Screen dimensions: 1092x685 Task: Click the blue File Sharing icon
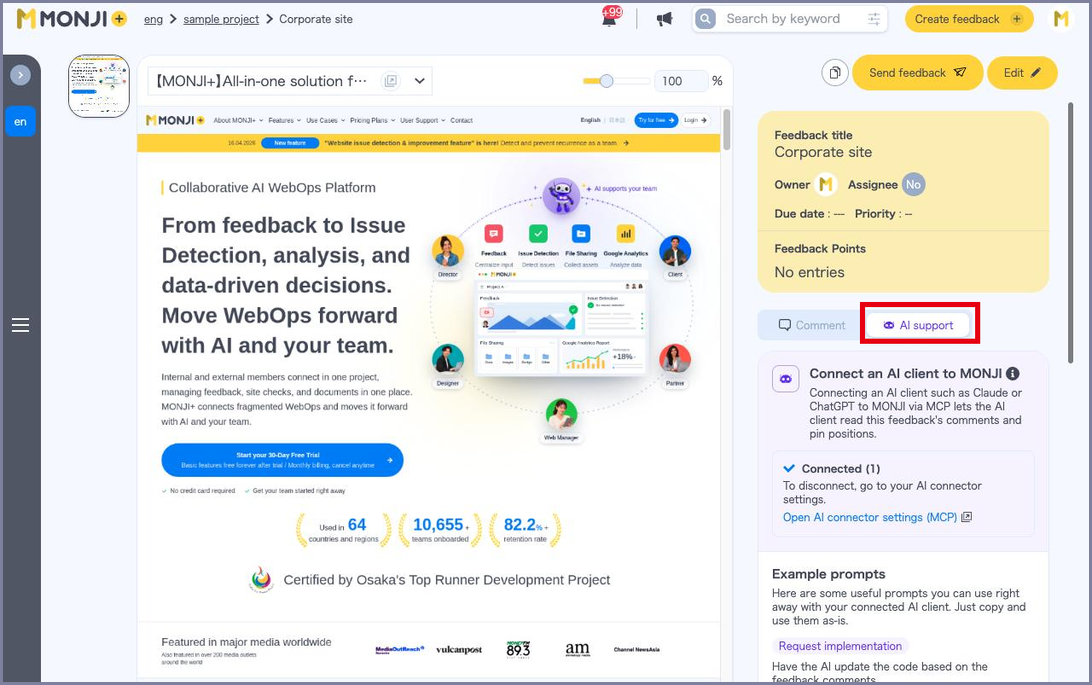pyautogui.click(x=581, y=234)
